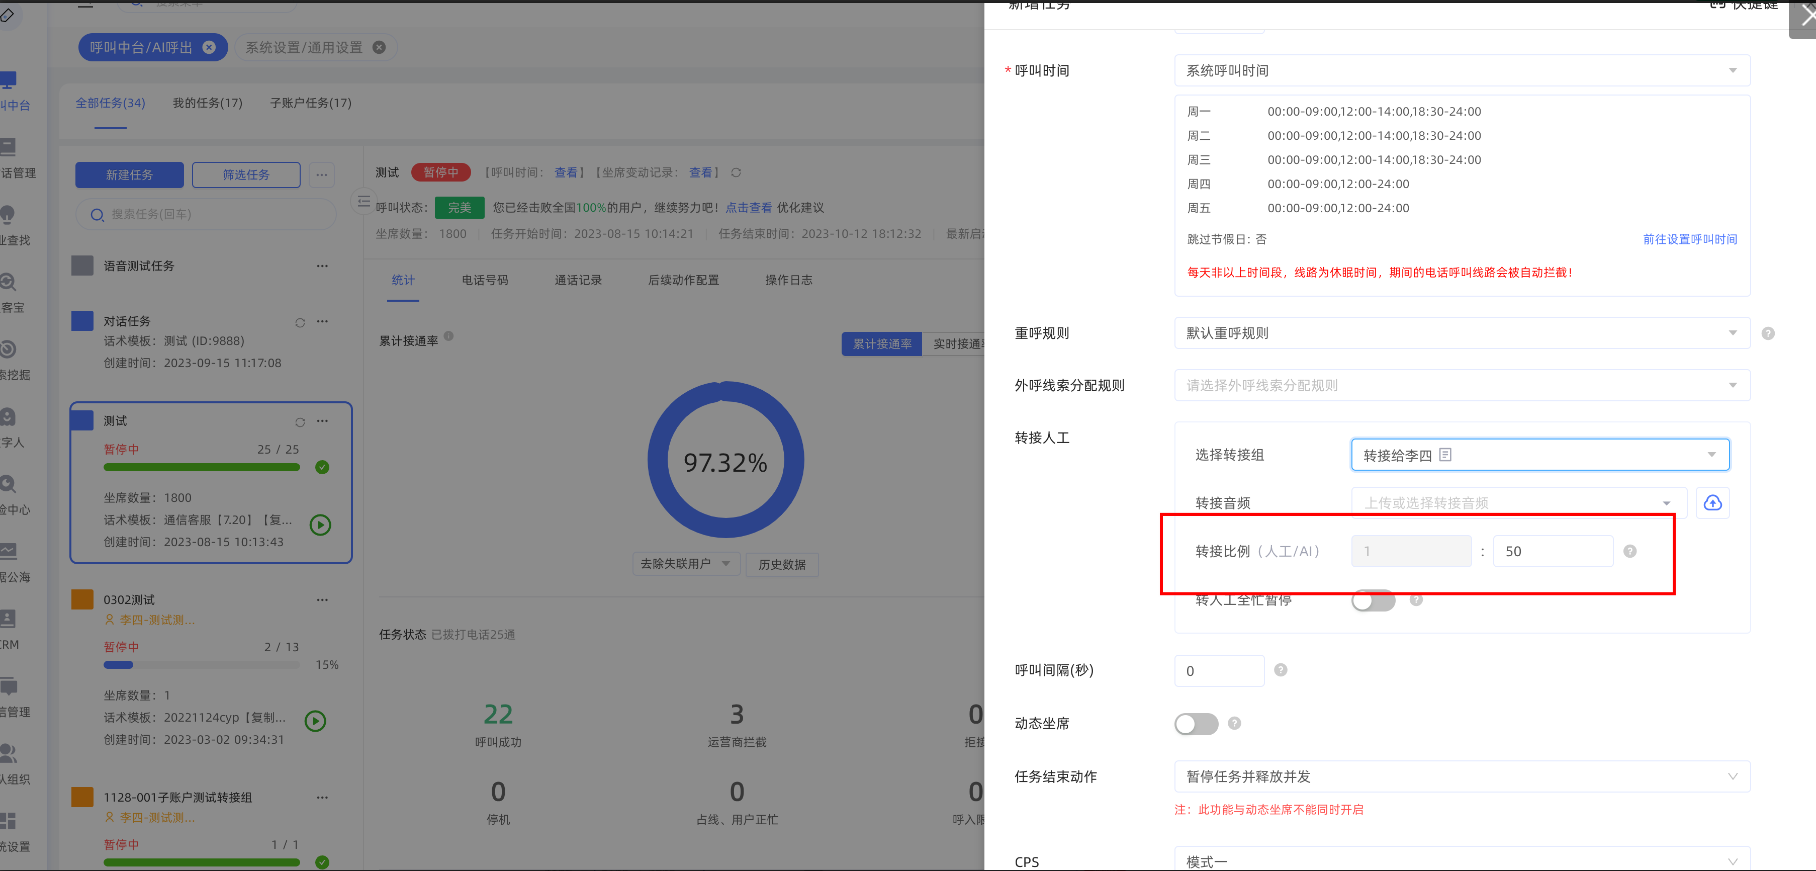Screen dimensions: 1816x871
Task: Click help icon next to 呼叫间隔(秒) field
Action: coord(1281,670)
